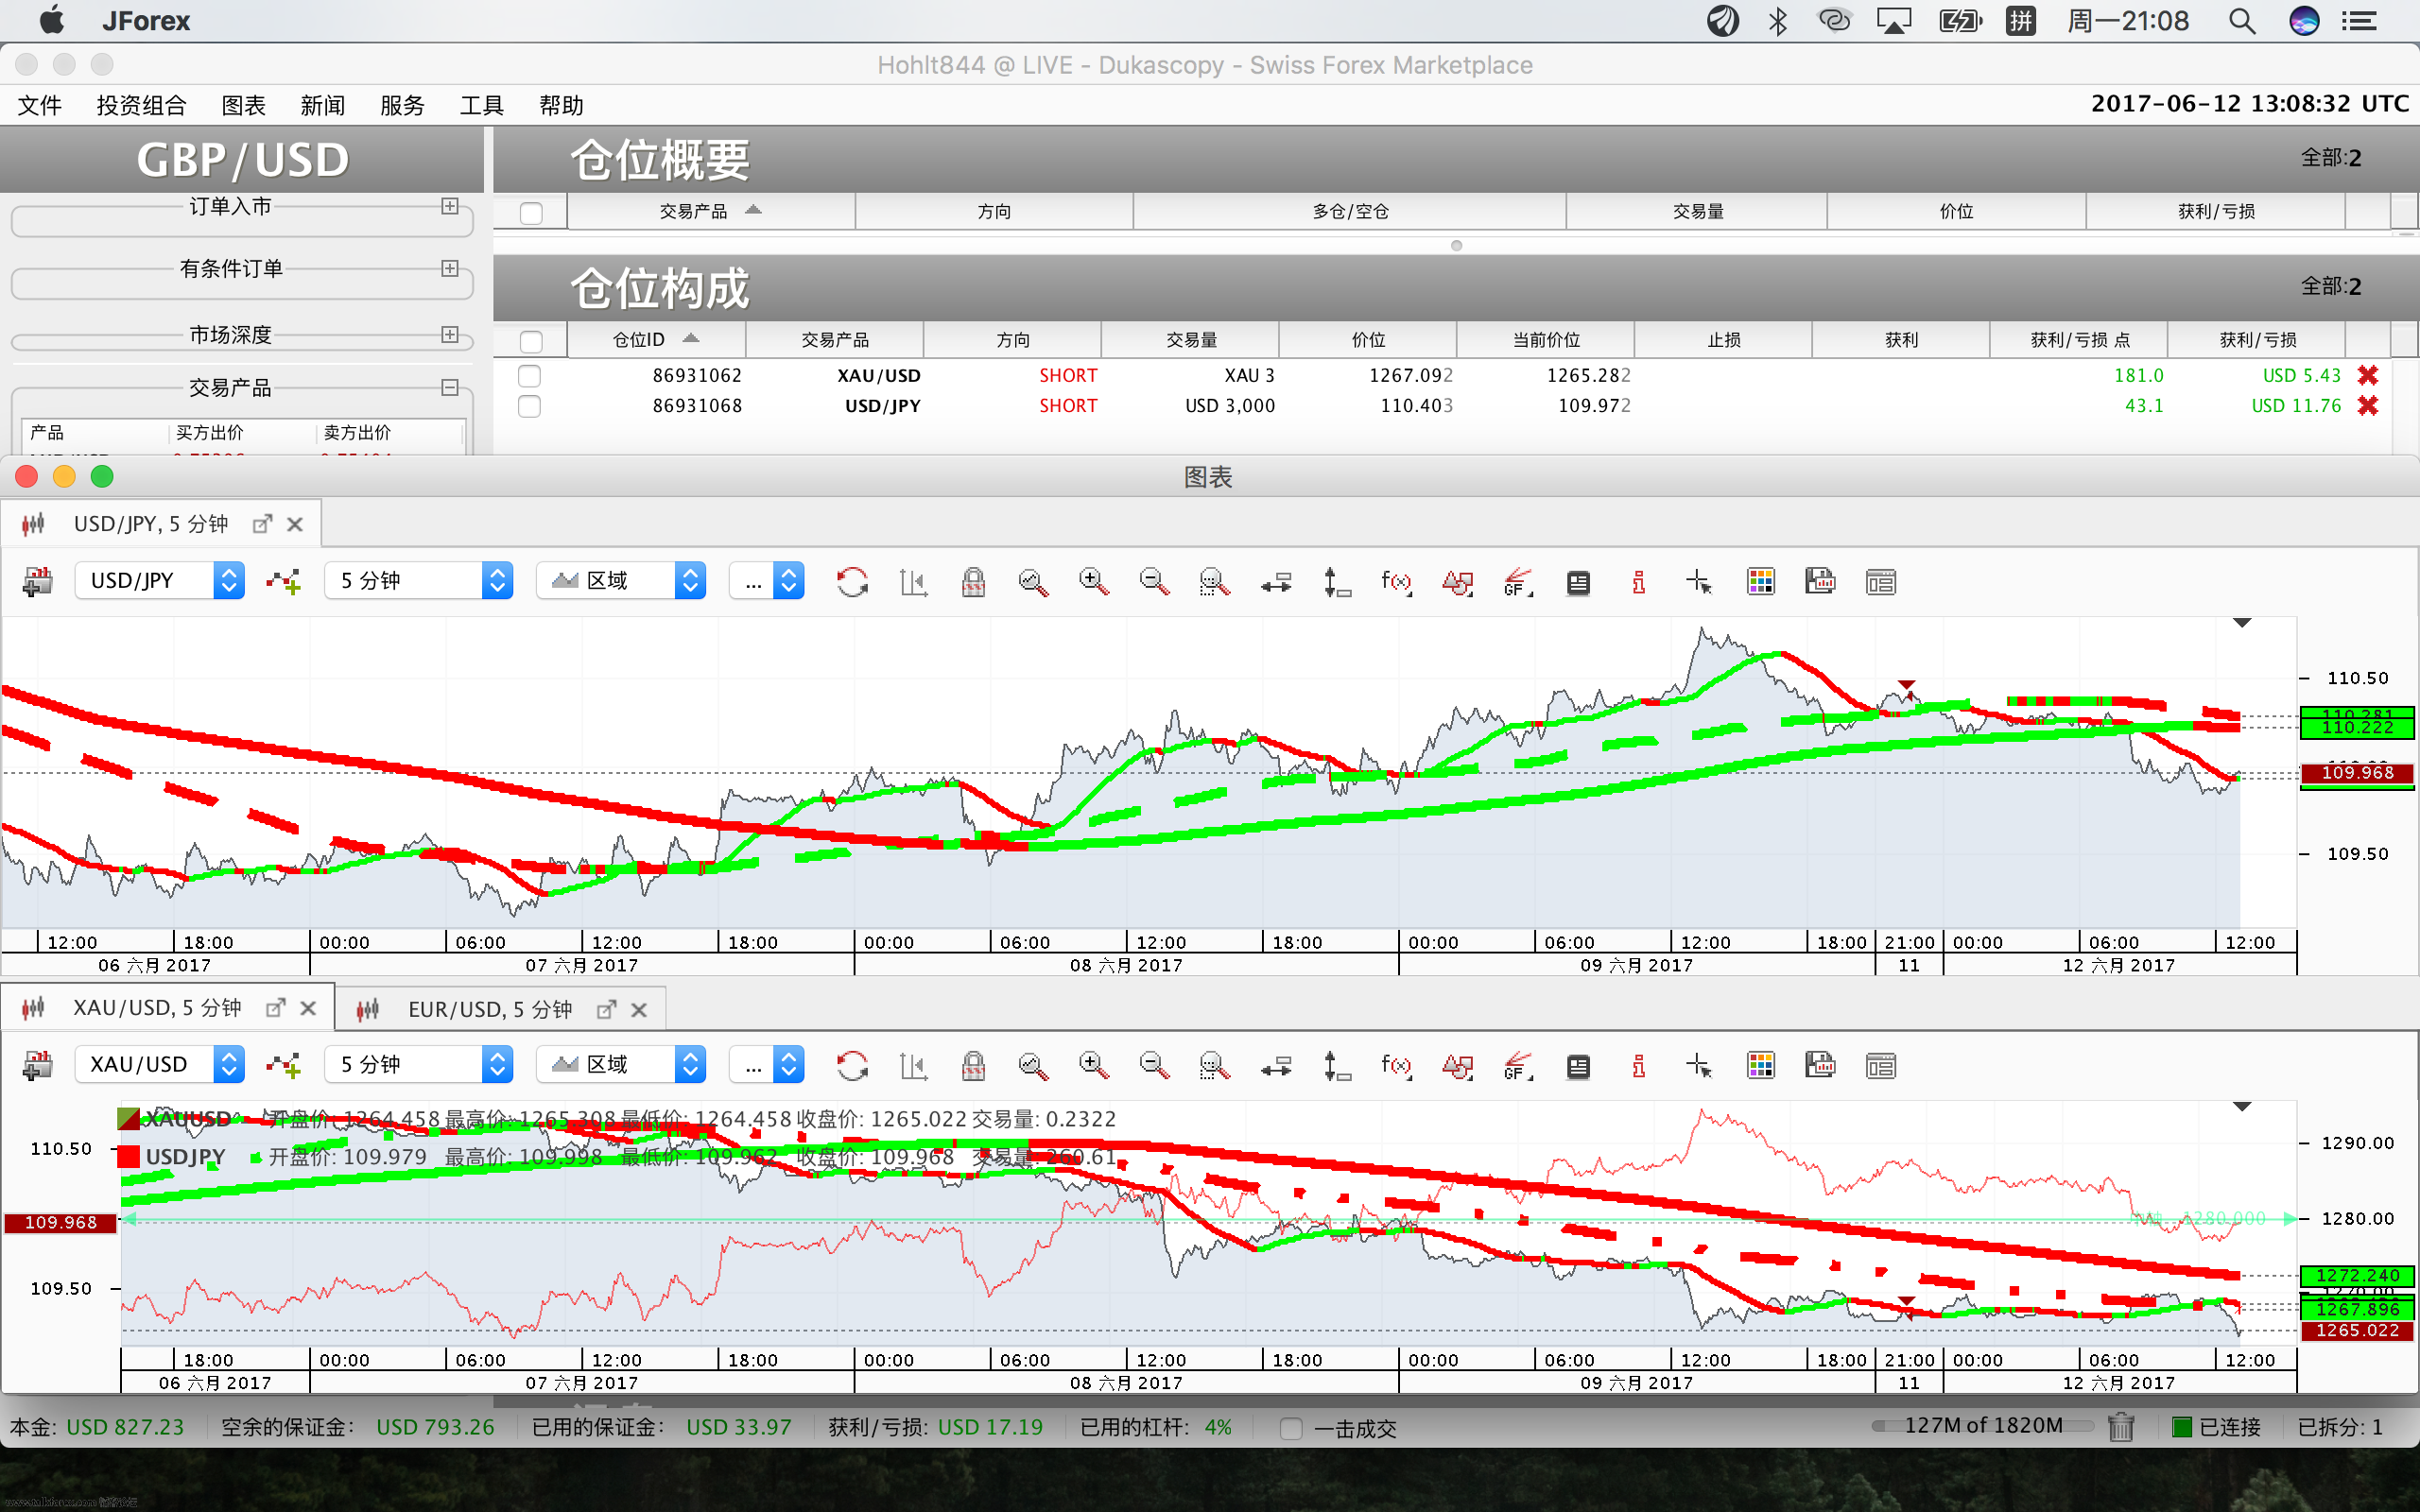The height and width of the screenshot is (1512, 2420).
Task: Close the XAU/USD position with red X
Action: pyautogui.click(x=2367, y=375)
